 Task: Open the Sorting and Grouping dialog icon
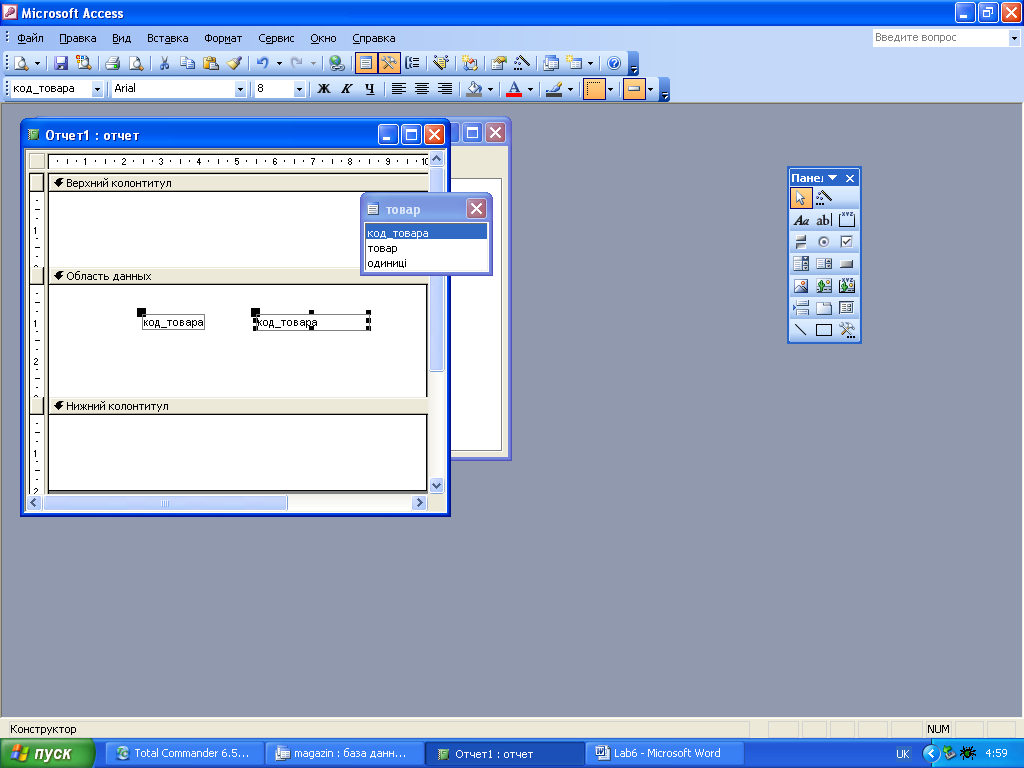pyautogui.click(x=412, y=63)
